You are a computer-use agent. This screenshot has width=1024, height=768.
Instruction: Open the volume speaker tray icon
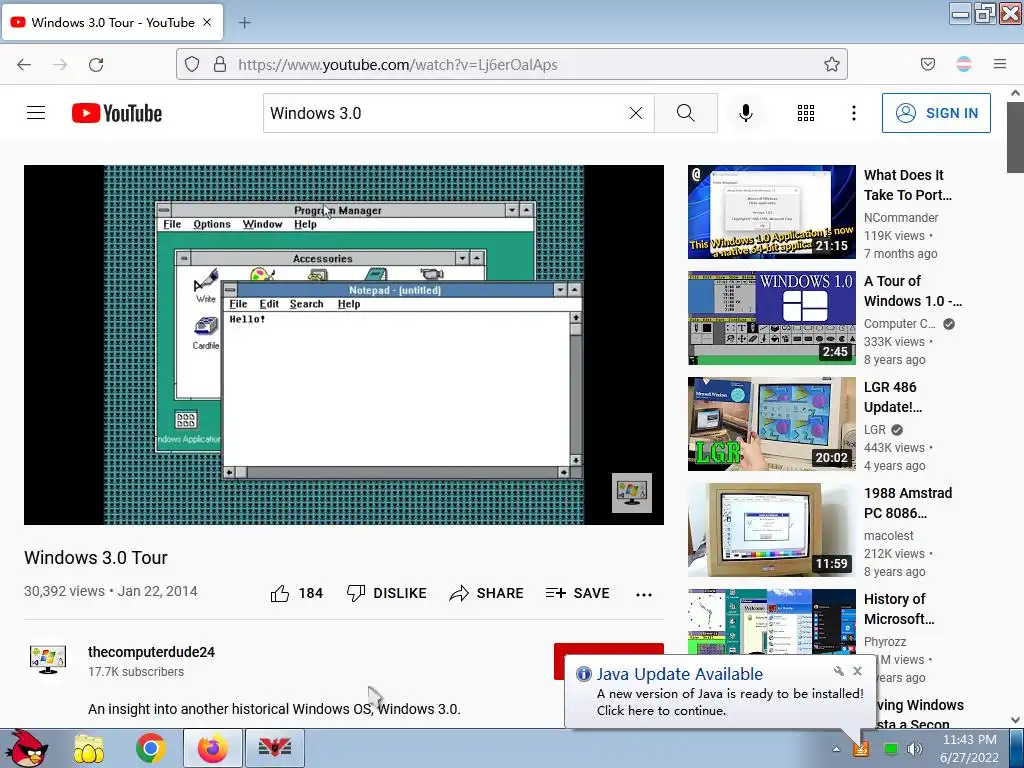[x=915, y=748]
